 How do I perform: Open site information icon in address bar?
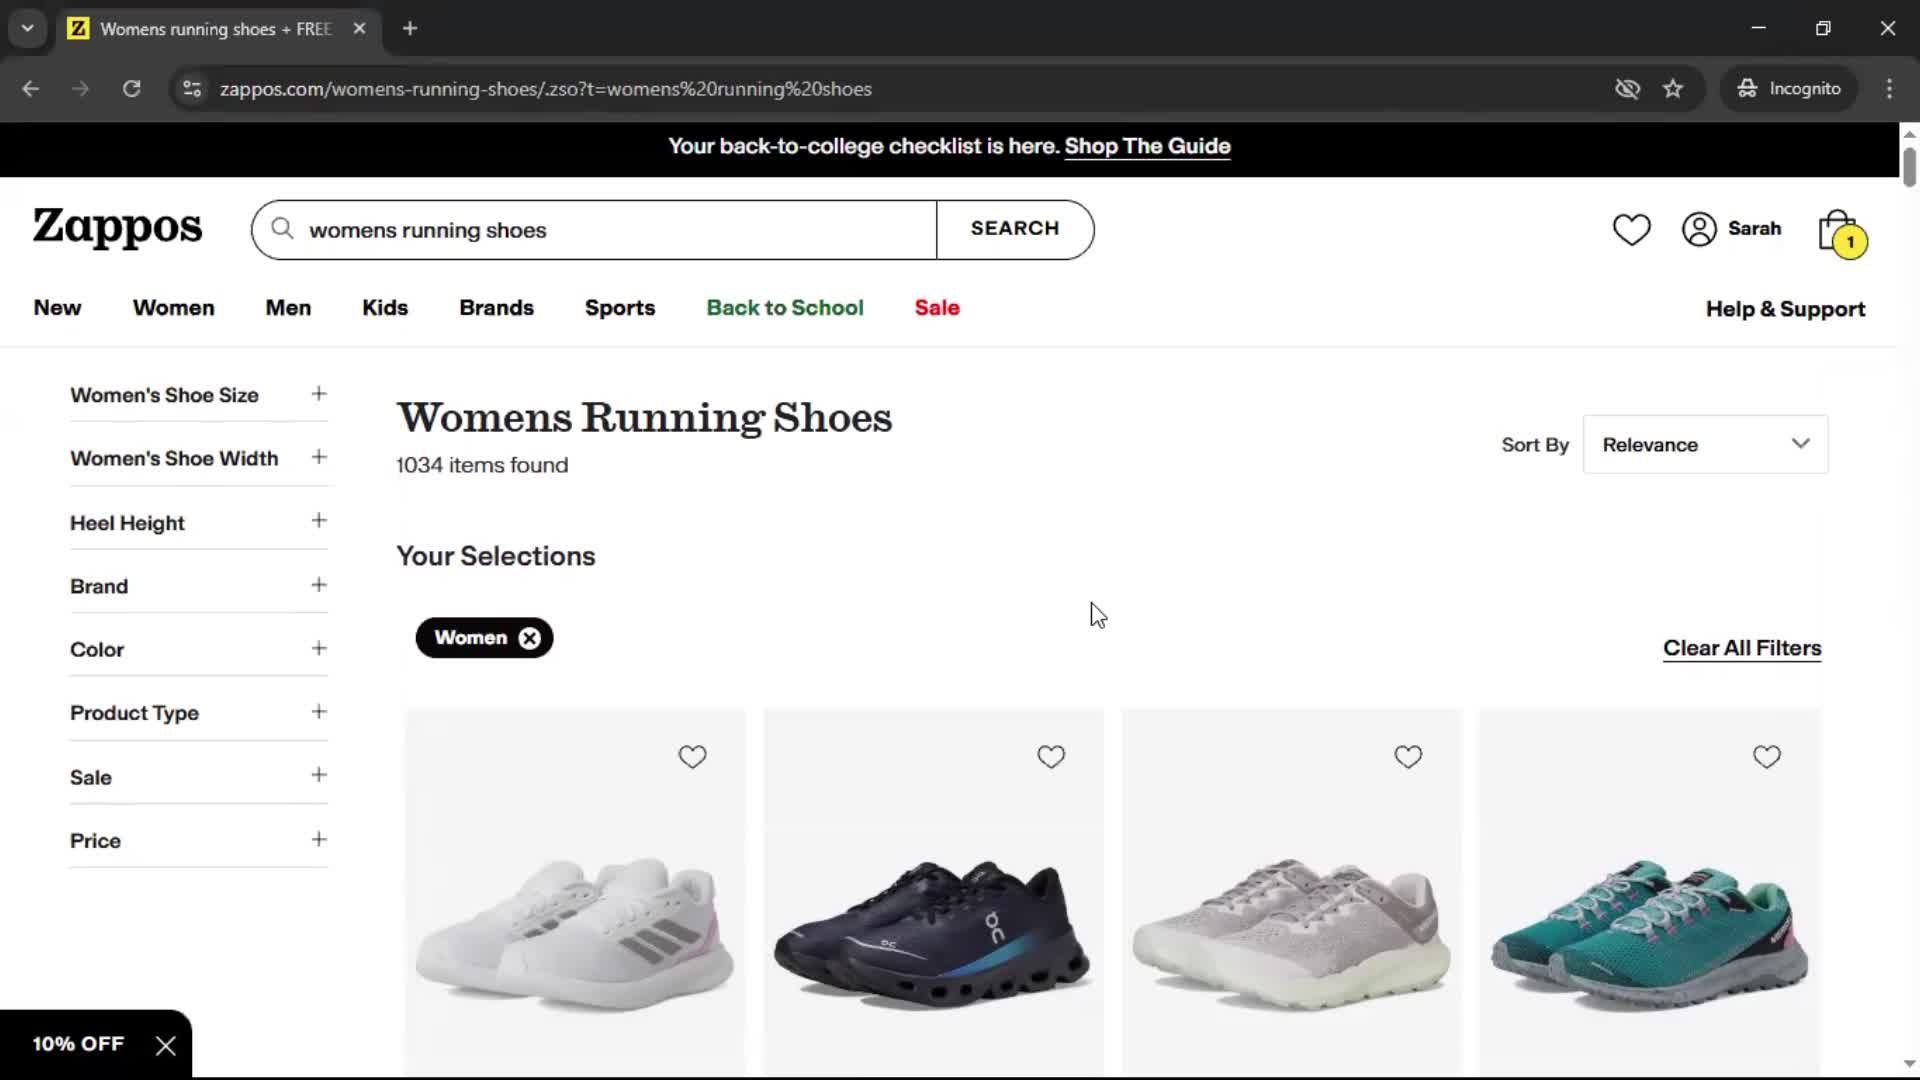point(192,89)
